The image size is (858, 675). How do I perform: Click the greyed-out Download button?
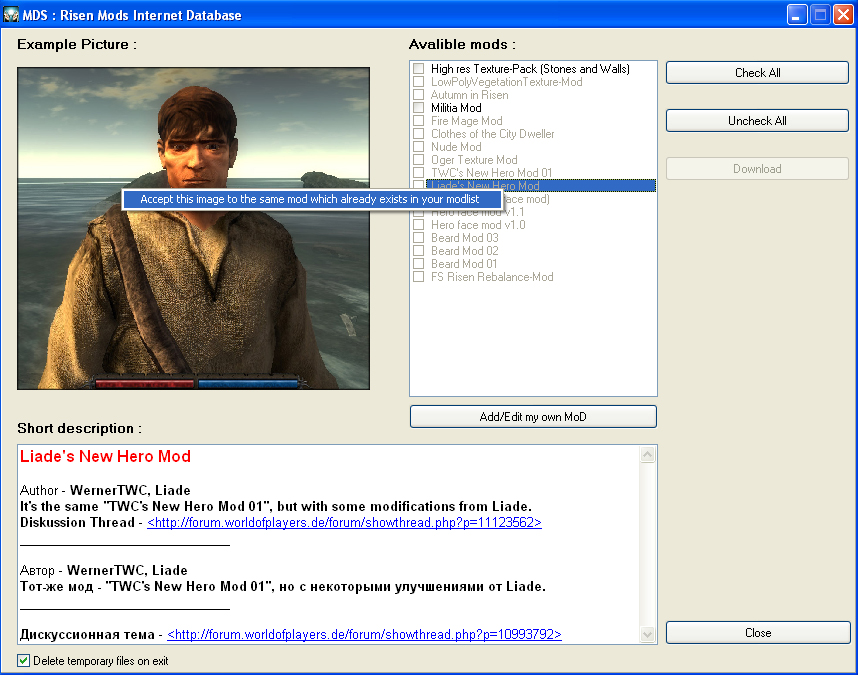[x=757, y=169]
